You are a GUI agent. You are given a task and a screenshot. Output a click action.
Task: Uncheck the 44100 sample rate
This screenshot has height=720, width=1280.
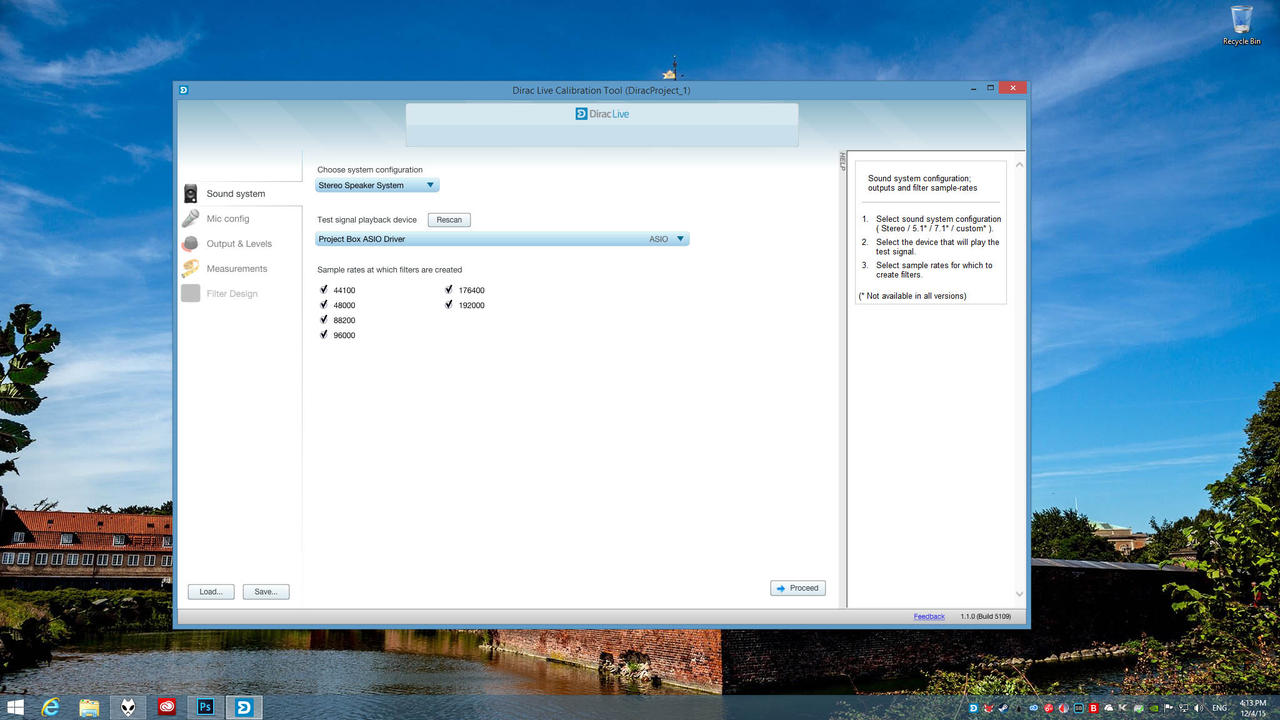click(324, 290)
